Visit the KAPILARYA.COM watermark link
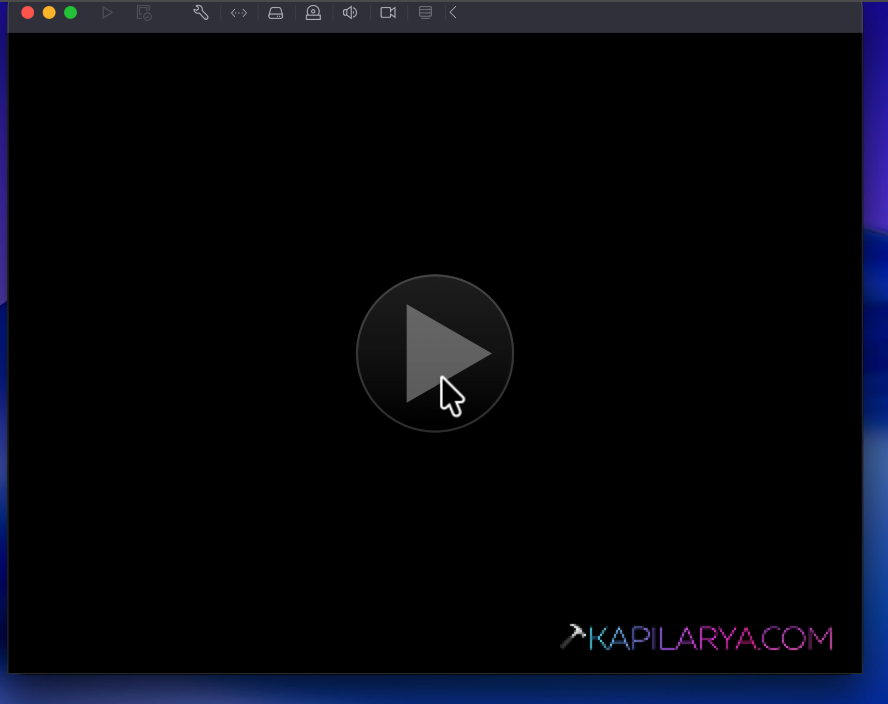Viewport: 888px width, 704px height. coord(712,637)
